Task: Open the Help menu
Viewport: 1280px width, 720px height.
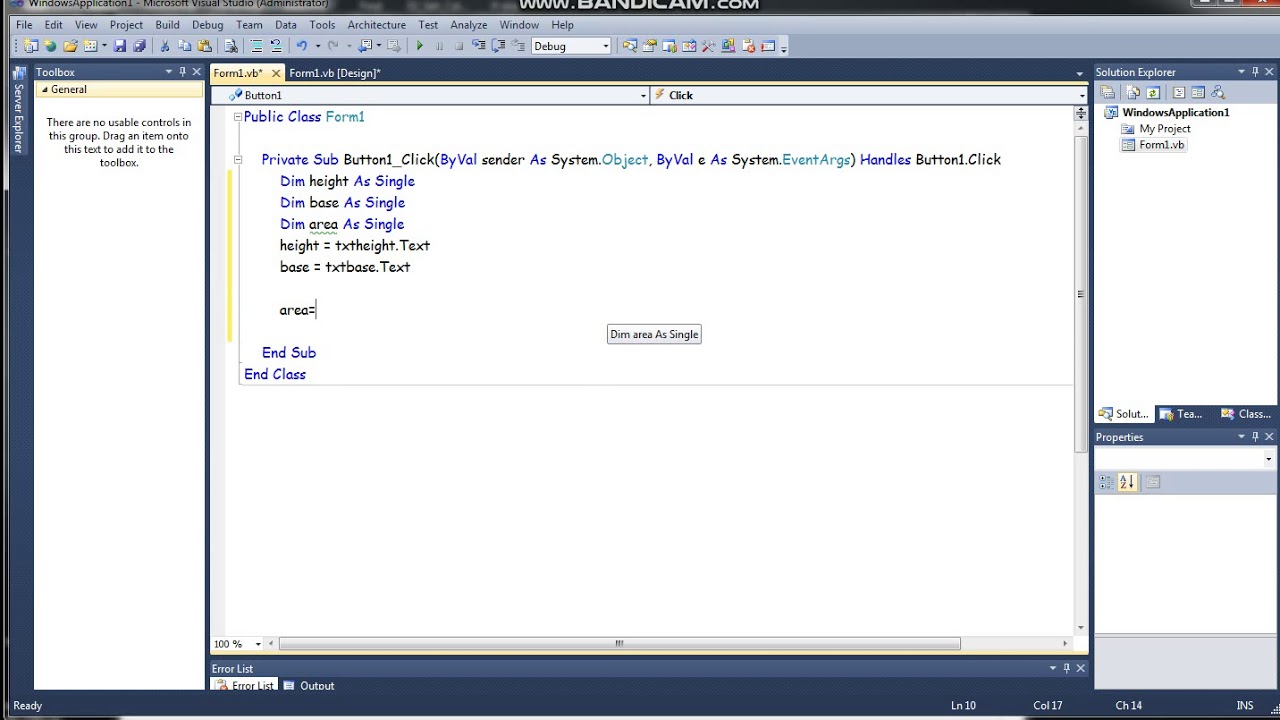Action: pos(562,25)
